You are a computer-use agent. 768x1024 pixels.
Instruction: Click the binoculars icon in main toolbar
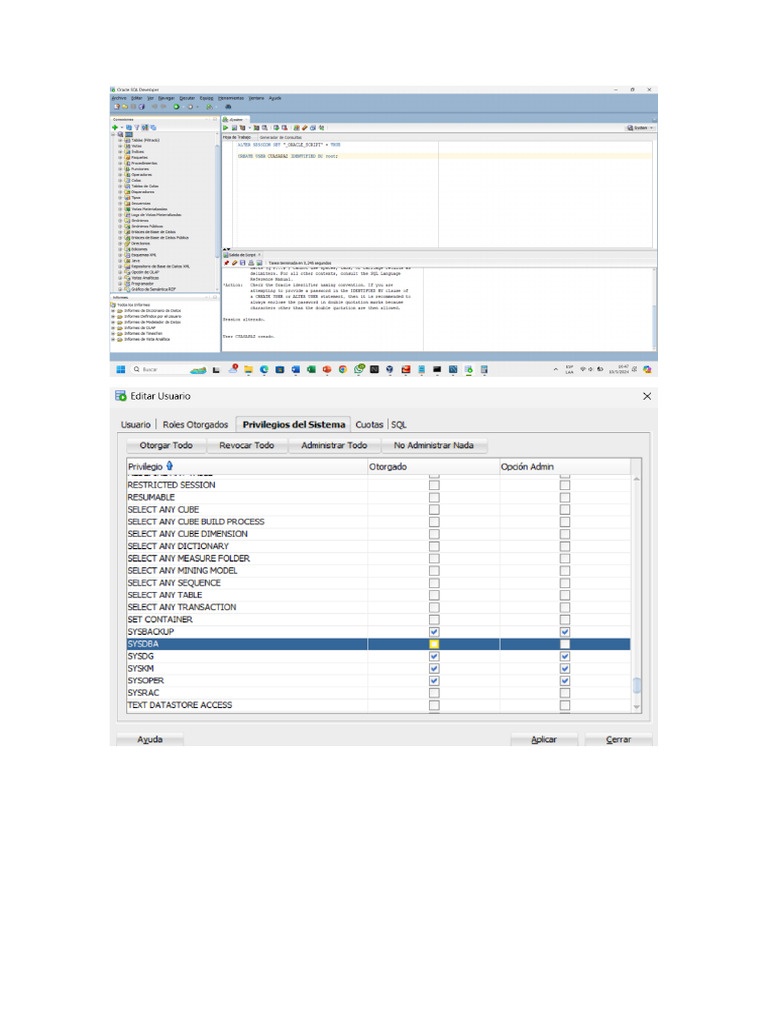pyautogui.click(x=229, y=107)
